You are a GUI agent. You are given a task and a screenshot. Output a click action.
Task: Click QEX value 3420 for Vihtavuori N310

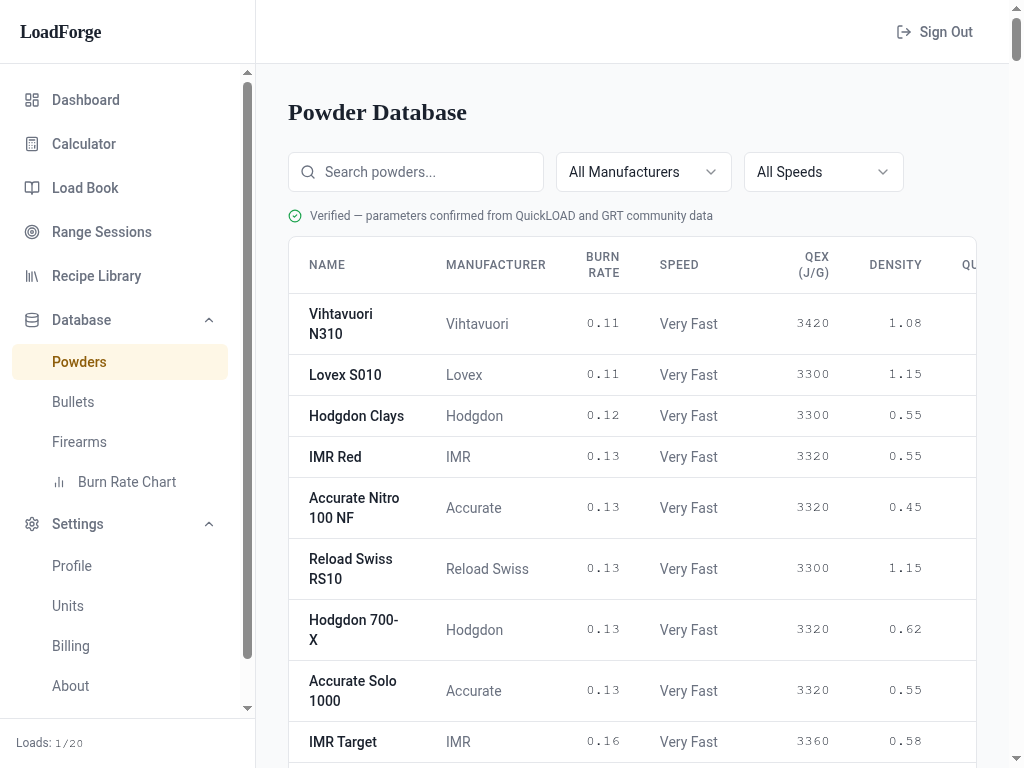pyautogui.click(x=813, y=323)
